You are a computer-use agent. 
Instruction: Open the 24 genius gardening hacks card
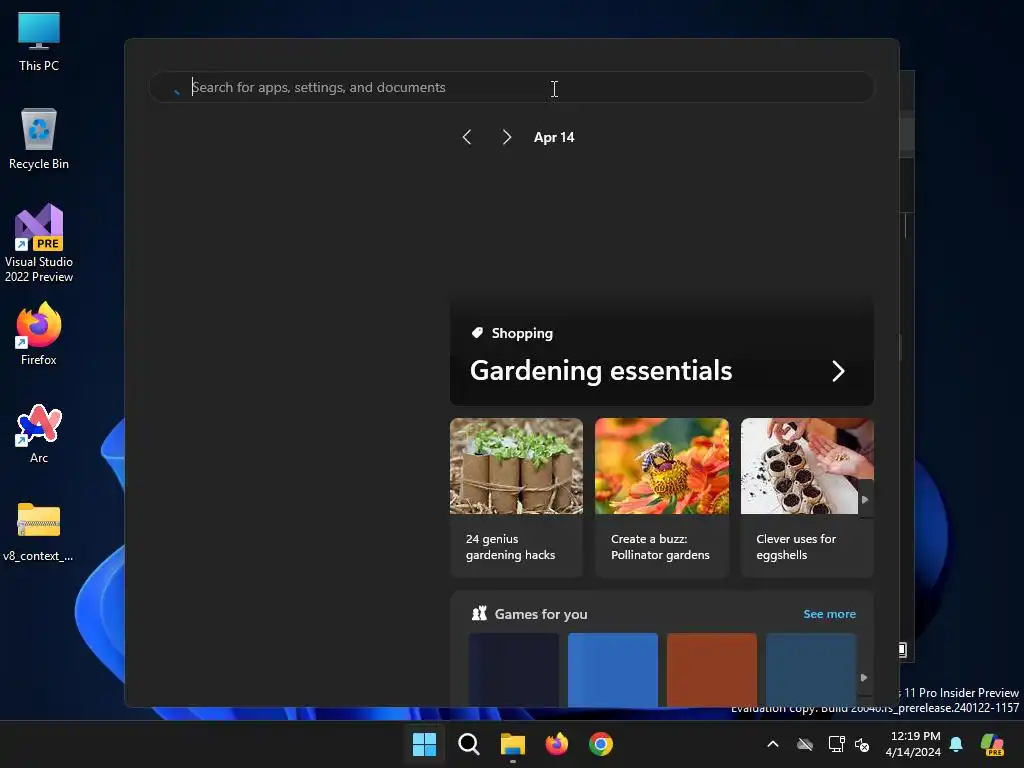pyautogui.click(x=516, y=498)
